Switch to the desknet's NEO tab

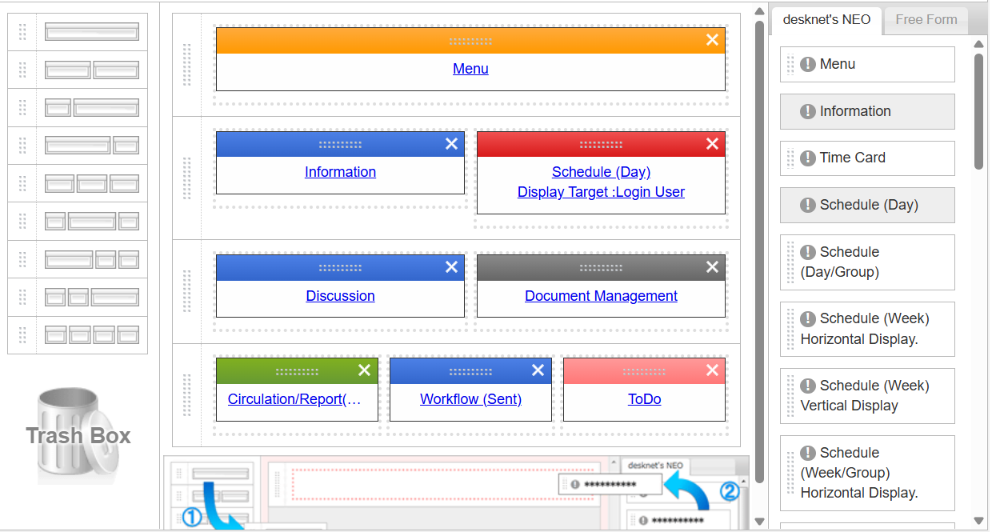[x=826, y=20]
